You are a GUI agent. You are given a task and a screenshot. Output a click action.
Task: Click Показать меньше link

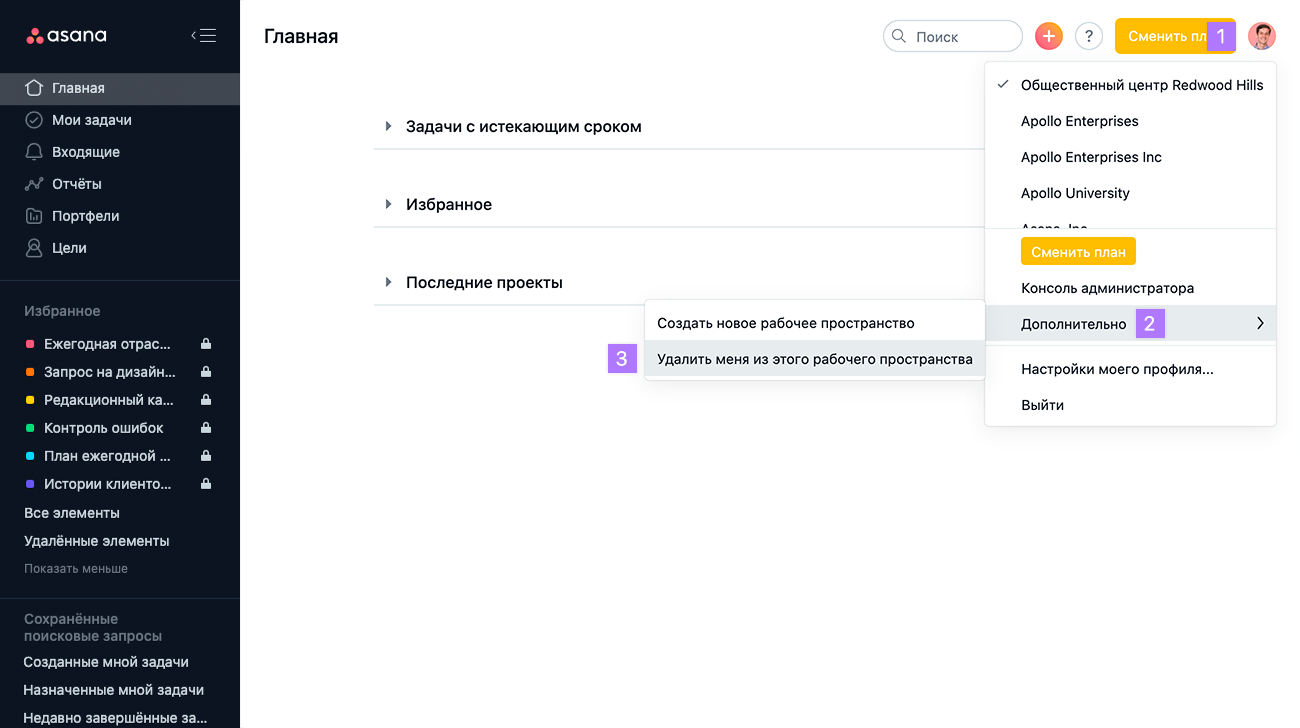click(x=76, y=568)
